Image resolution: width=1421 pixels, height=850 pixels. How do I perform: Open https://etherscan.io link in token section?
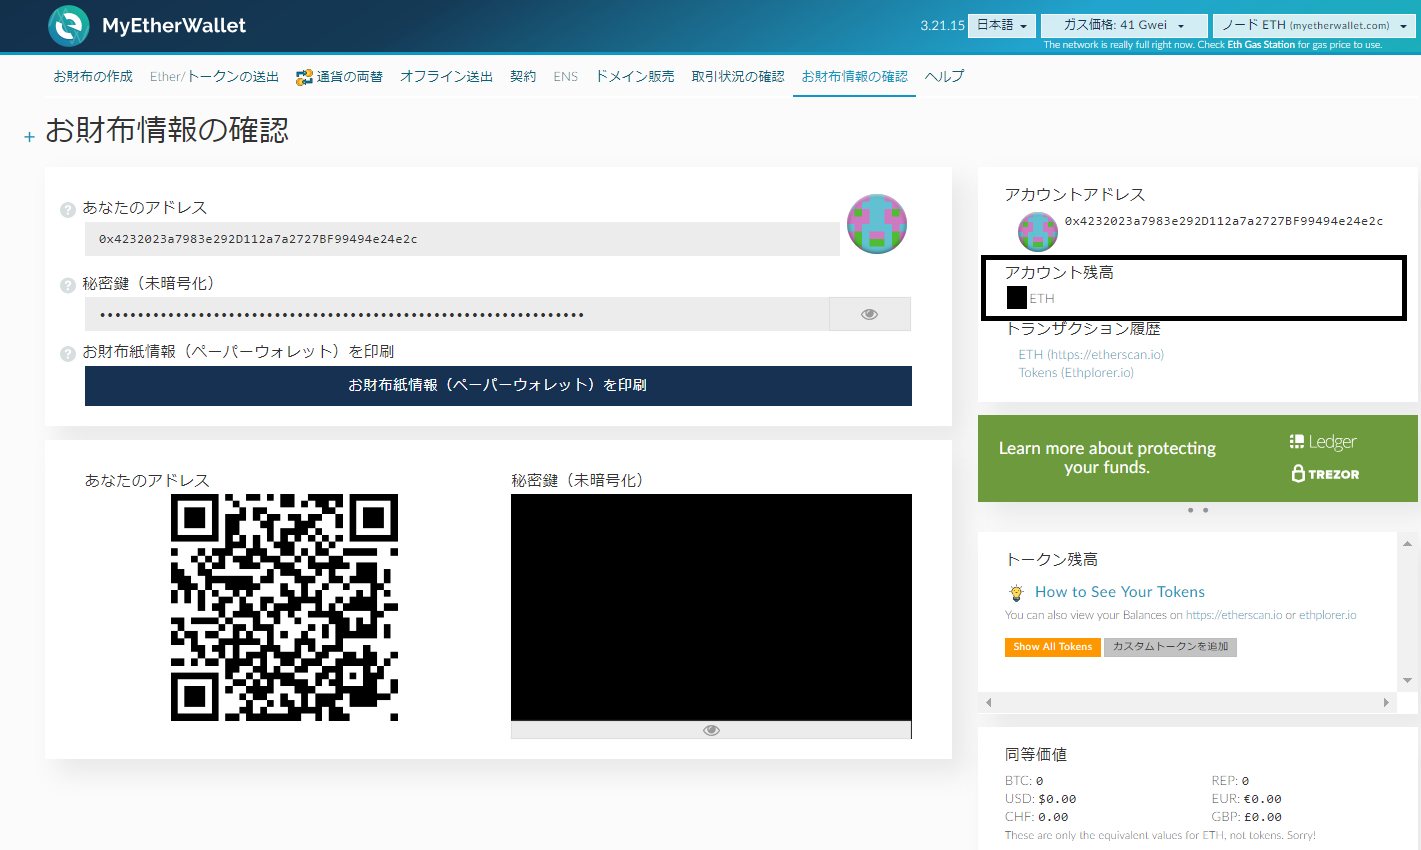tap(1234, 615)
